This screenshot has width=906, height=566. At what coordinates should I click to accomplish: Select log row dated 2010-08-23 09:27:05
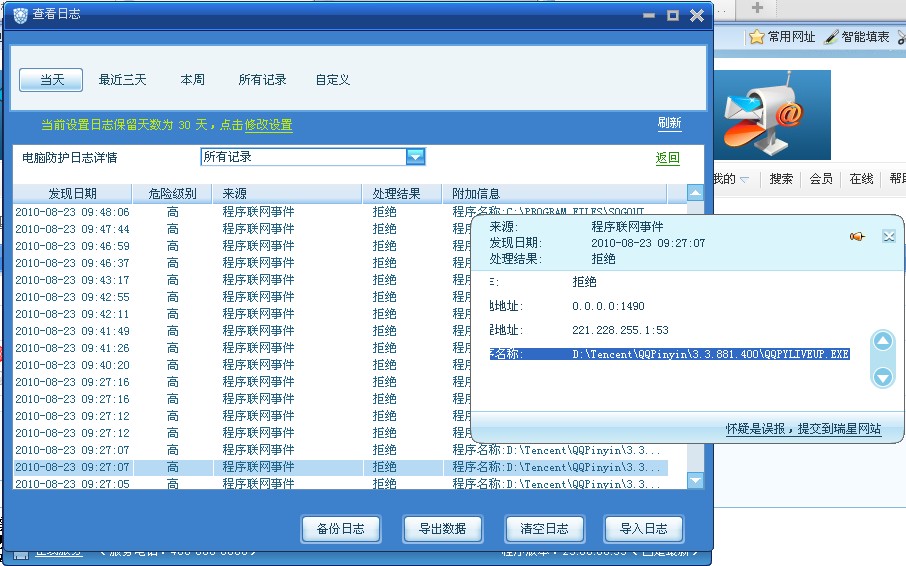(340, 483)
